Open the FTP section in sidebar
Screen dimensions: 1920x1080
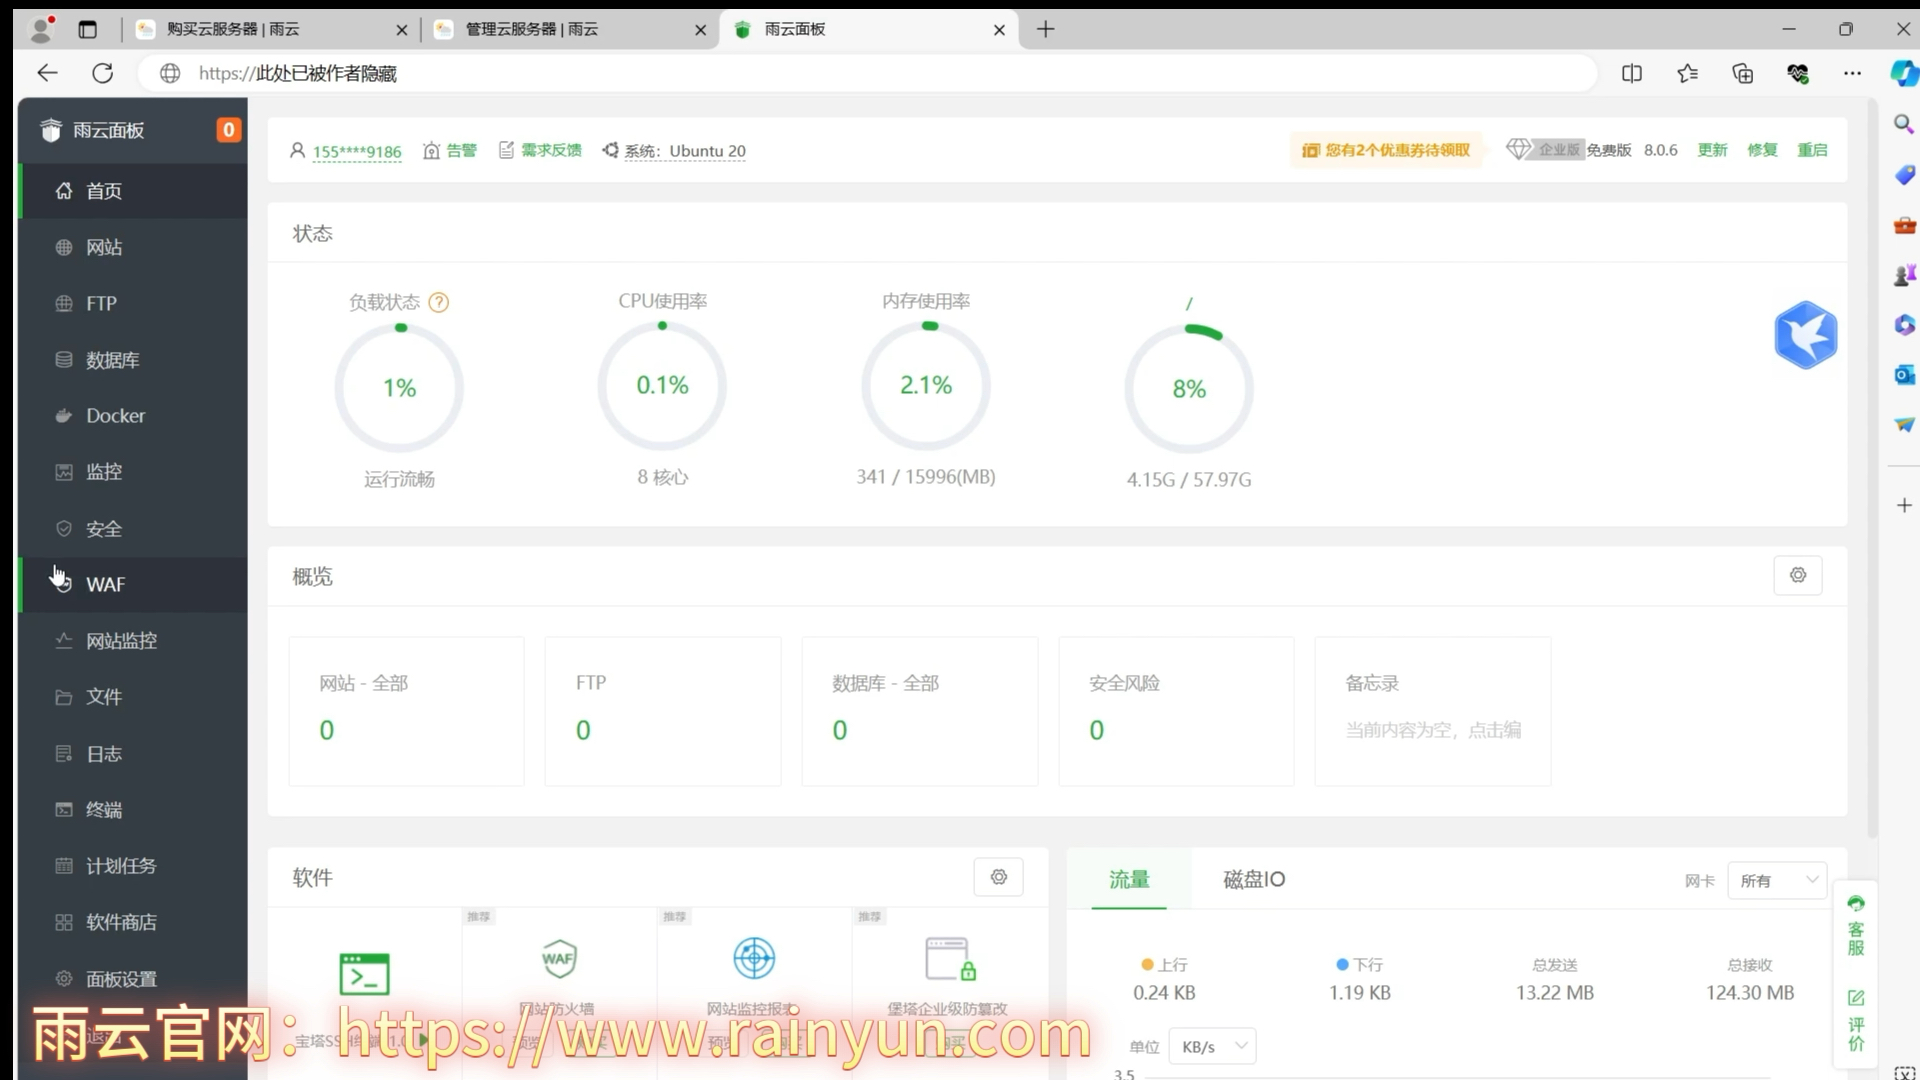(x=132, y=303)
